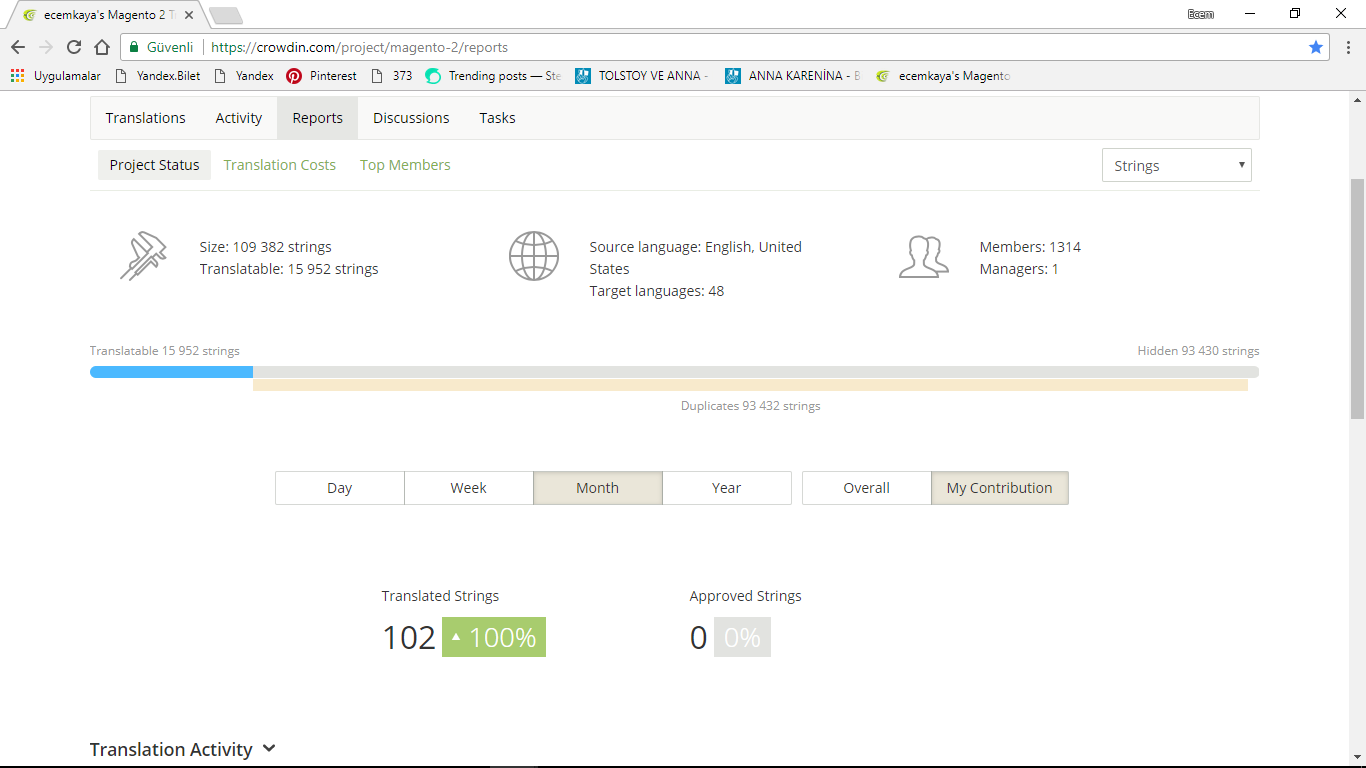Open the Strings unit dropdown
The height and width of the screenshot is (768, 1366).
click(1176, 166)
